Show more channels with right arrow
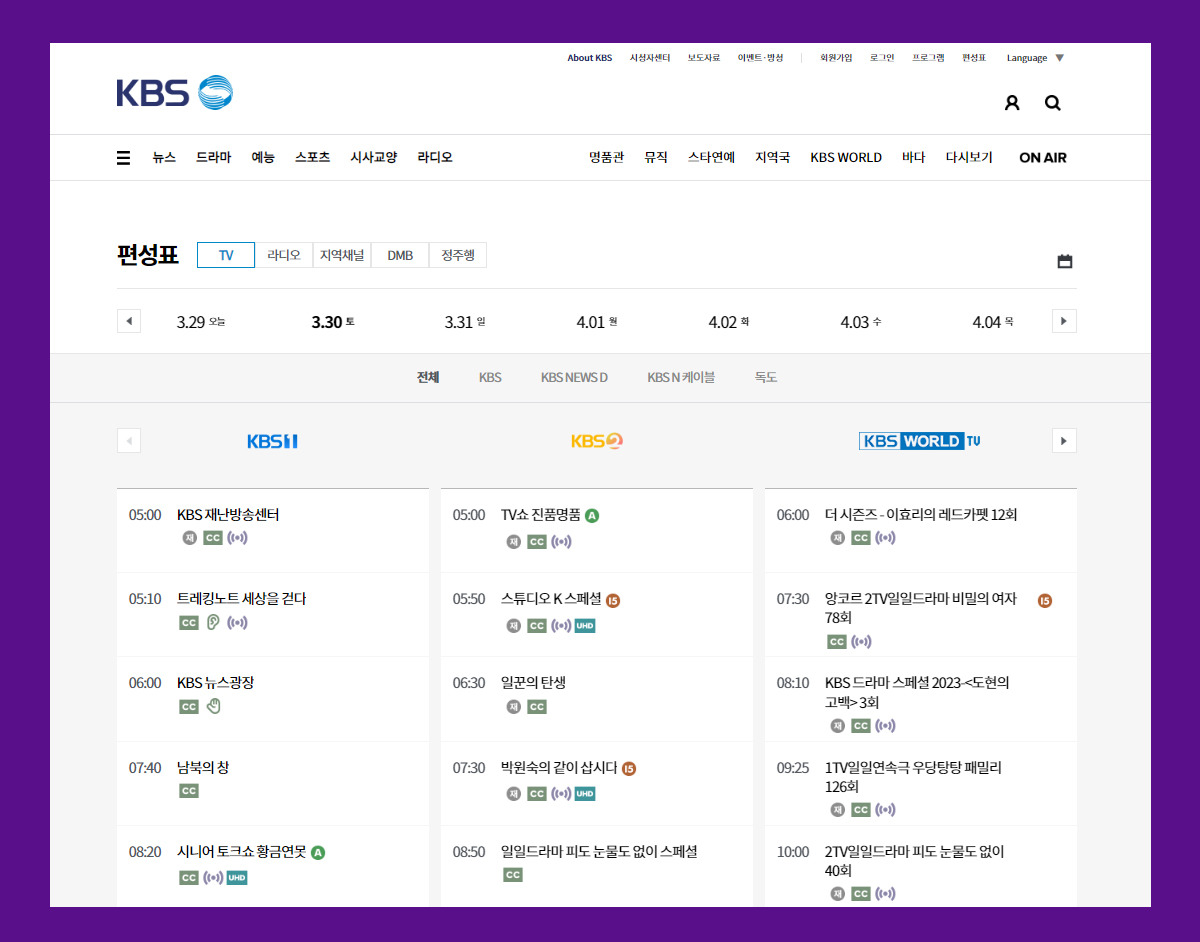 point(1064,440)
